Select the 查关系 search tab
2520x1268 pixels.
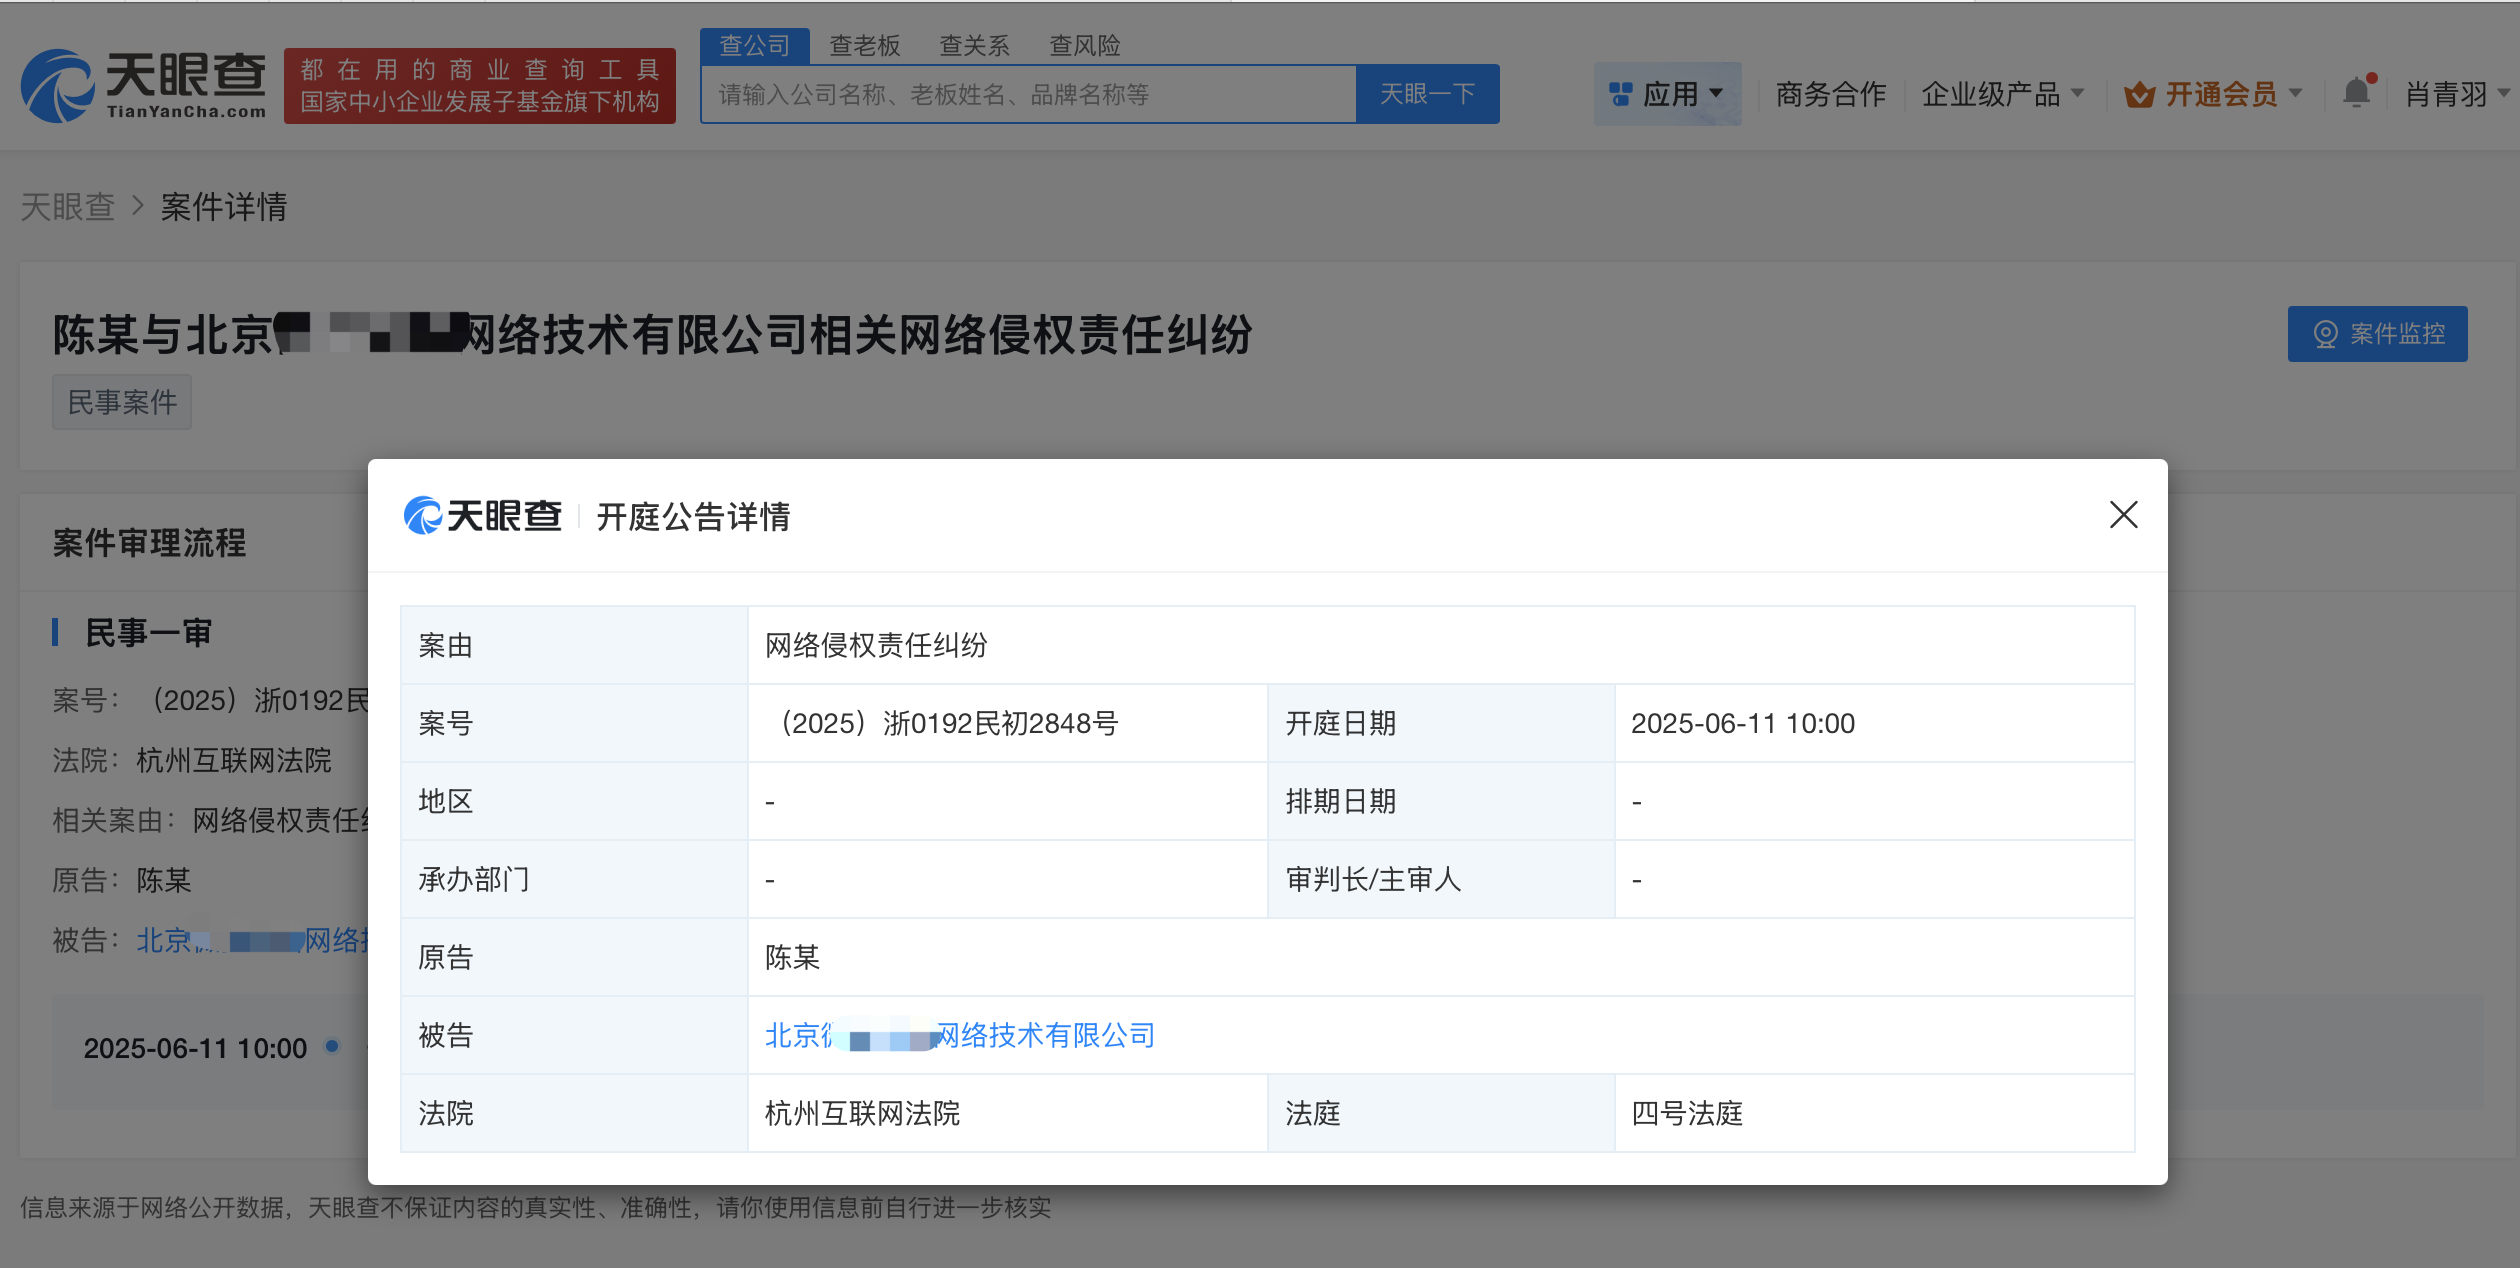[x=974, y=46]
